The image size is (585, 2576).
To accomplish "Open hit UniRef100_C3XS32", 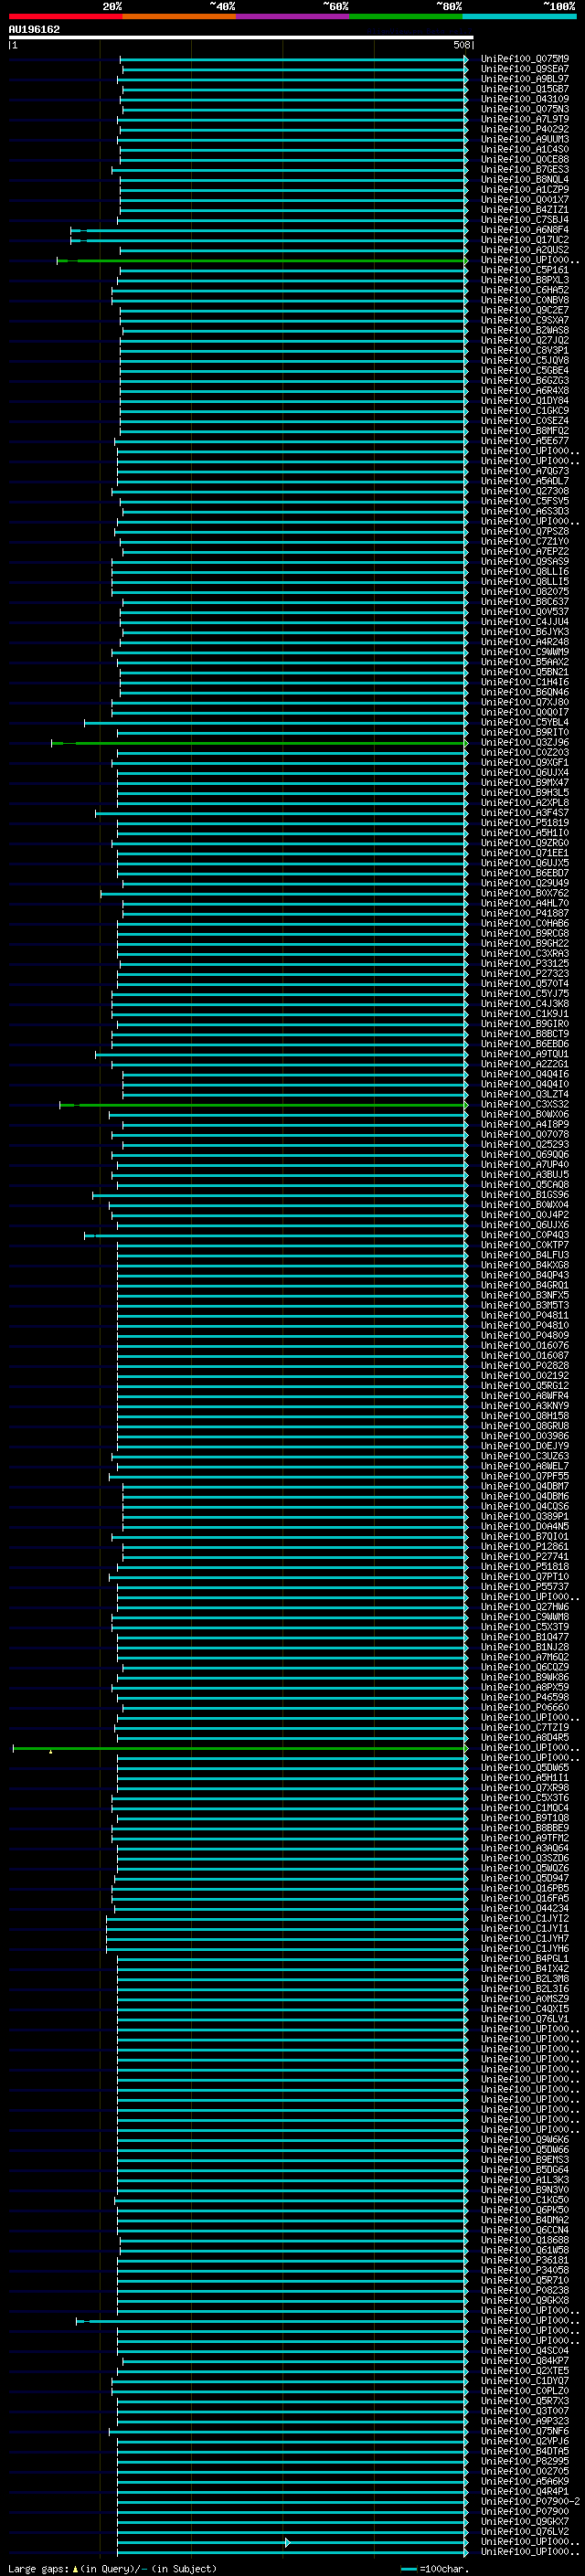I will 525,1105.
